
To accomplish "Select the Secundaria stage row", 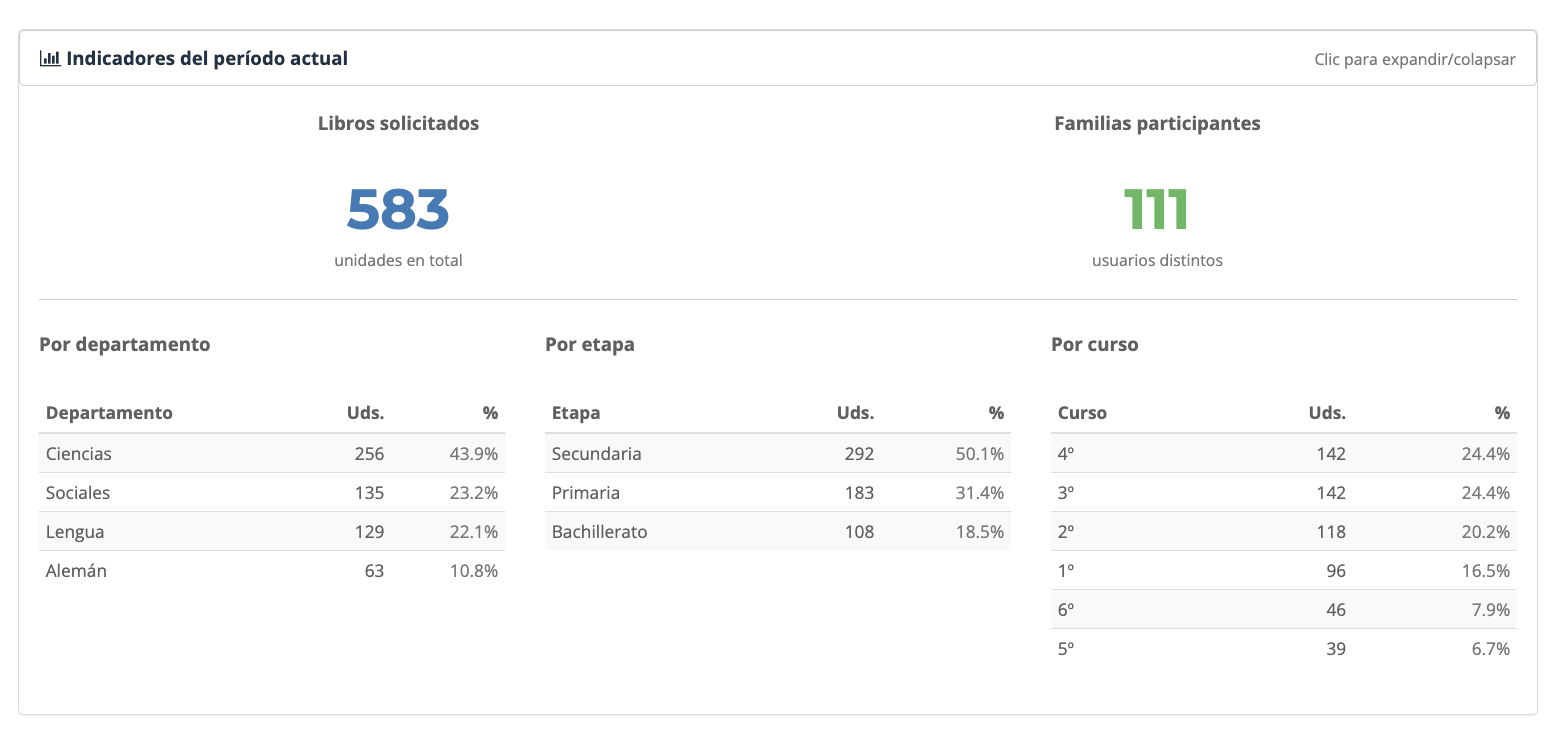I will 778,453.
